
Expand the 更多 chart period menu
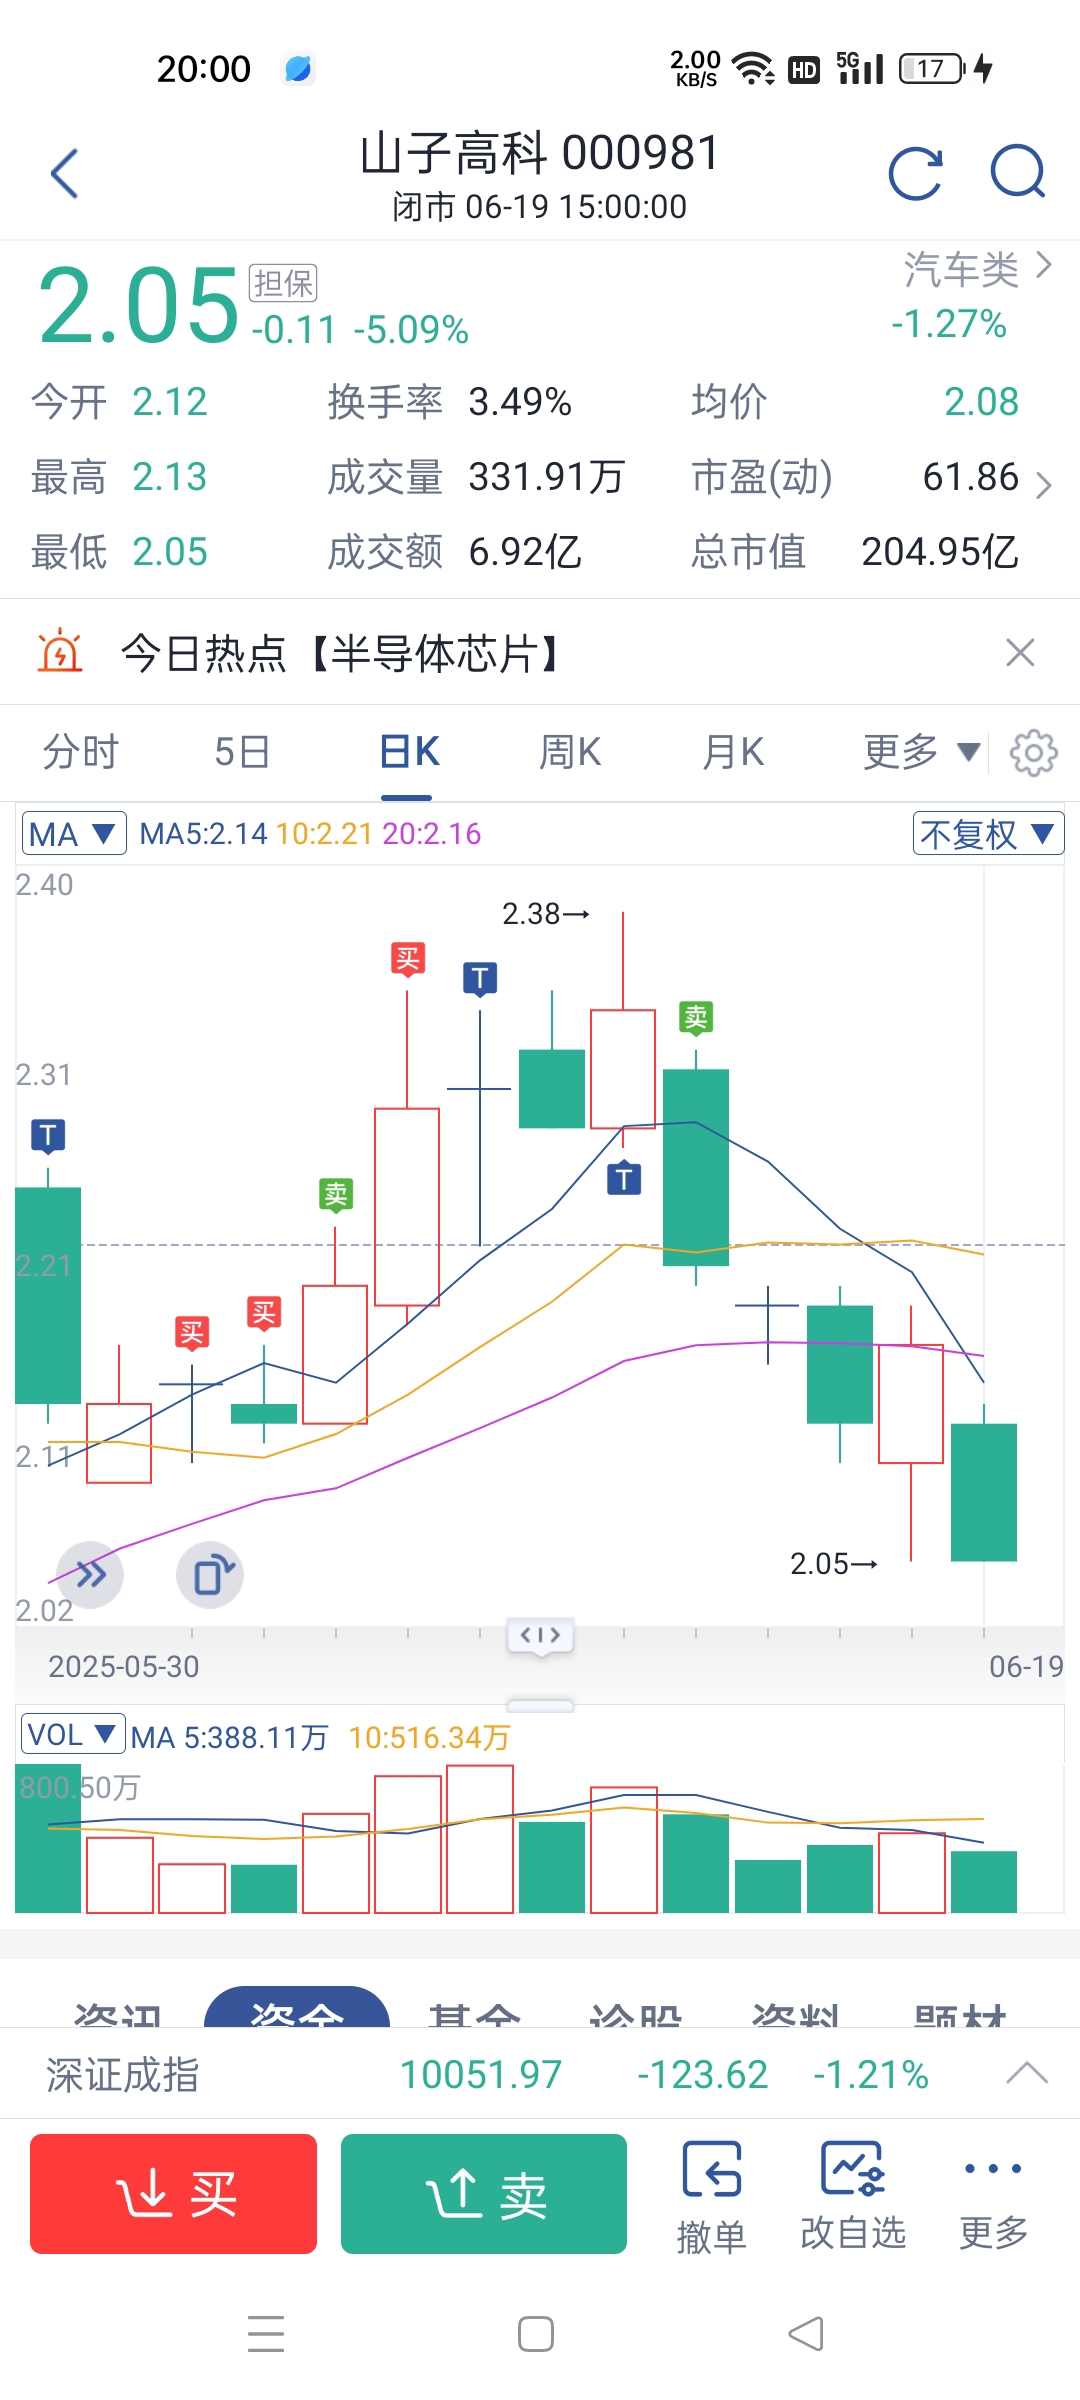[921, 752]
